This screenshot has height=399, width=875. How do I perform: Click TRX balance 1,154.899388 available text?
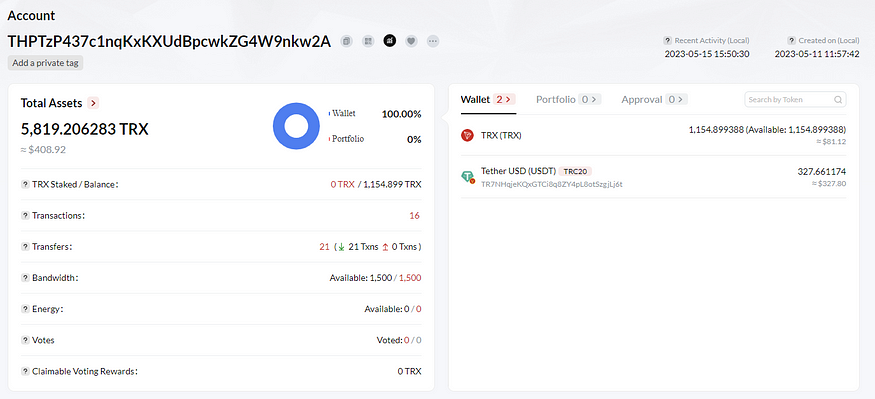[x=767, y=129]
